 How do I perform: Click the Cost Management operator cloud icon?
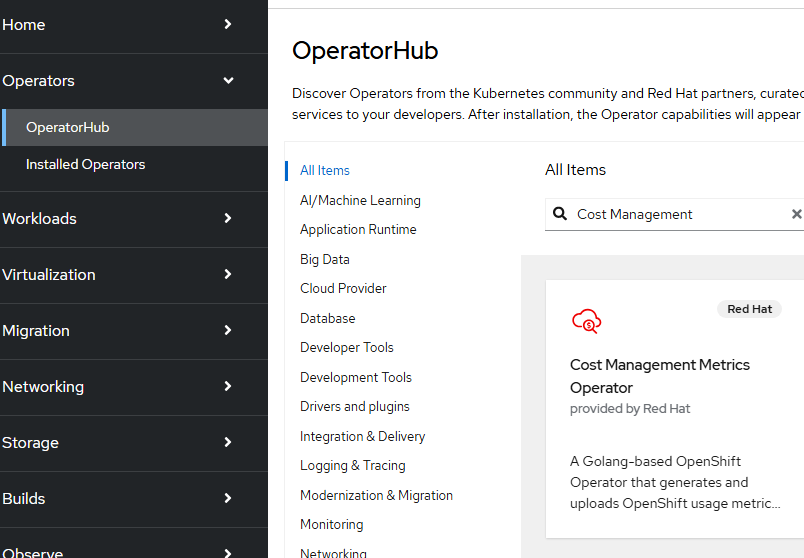click(x=587, y=321)
